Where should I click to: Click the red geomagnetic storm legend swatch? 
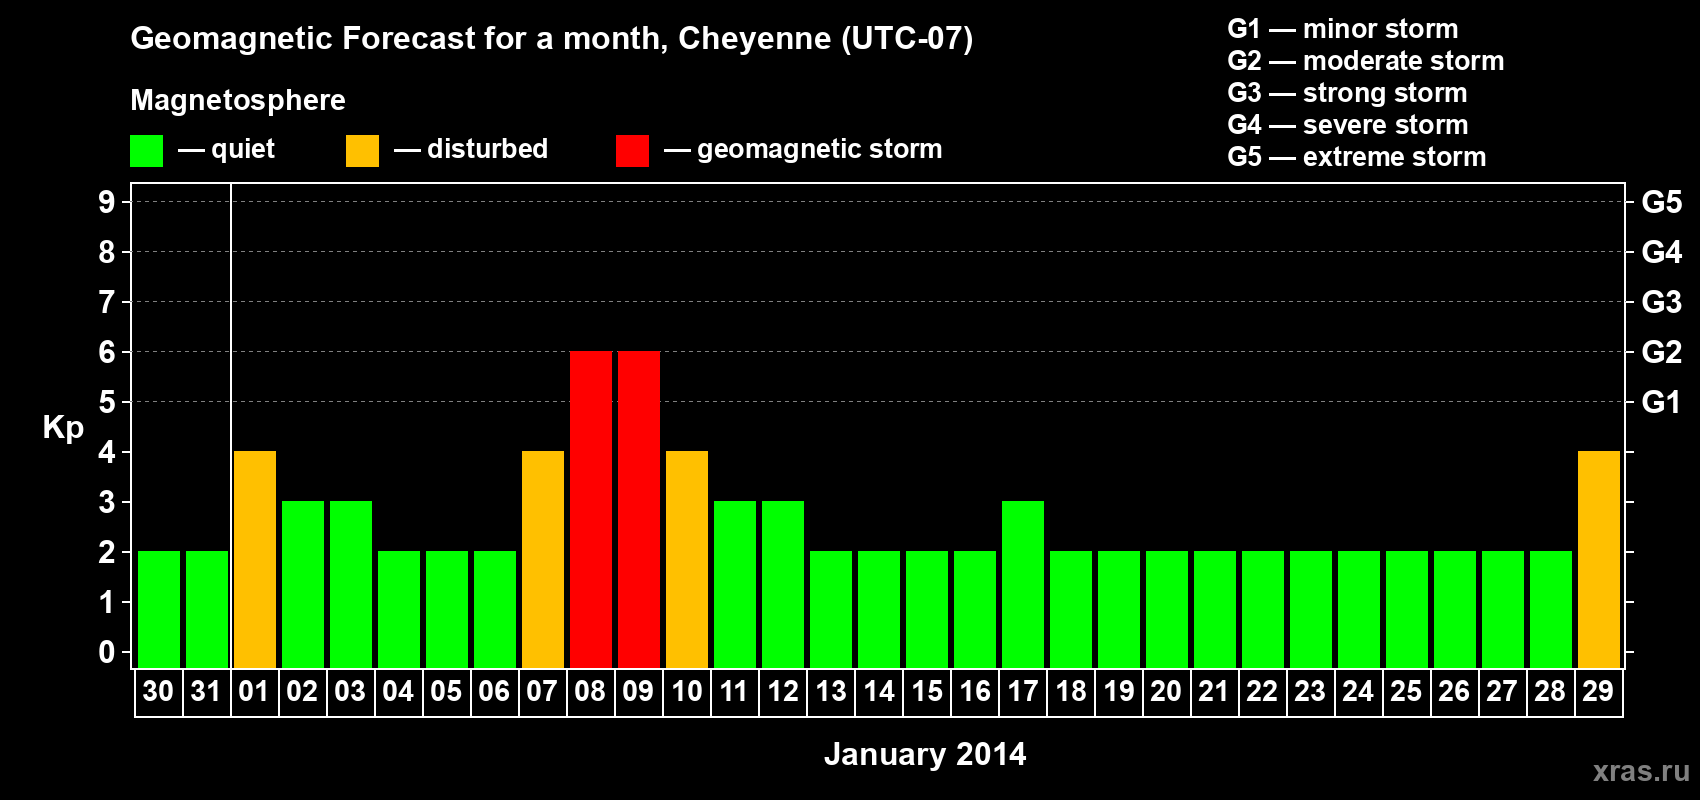632,151
